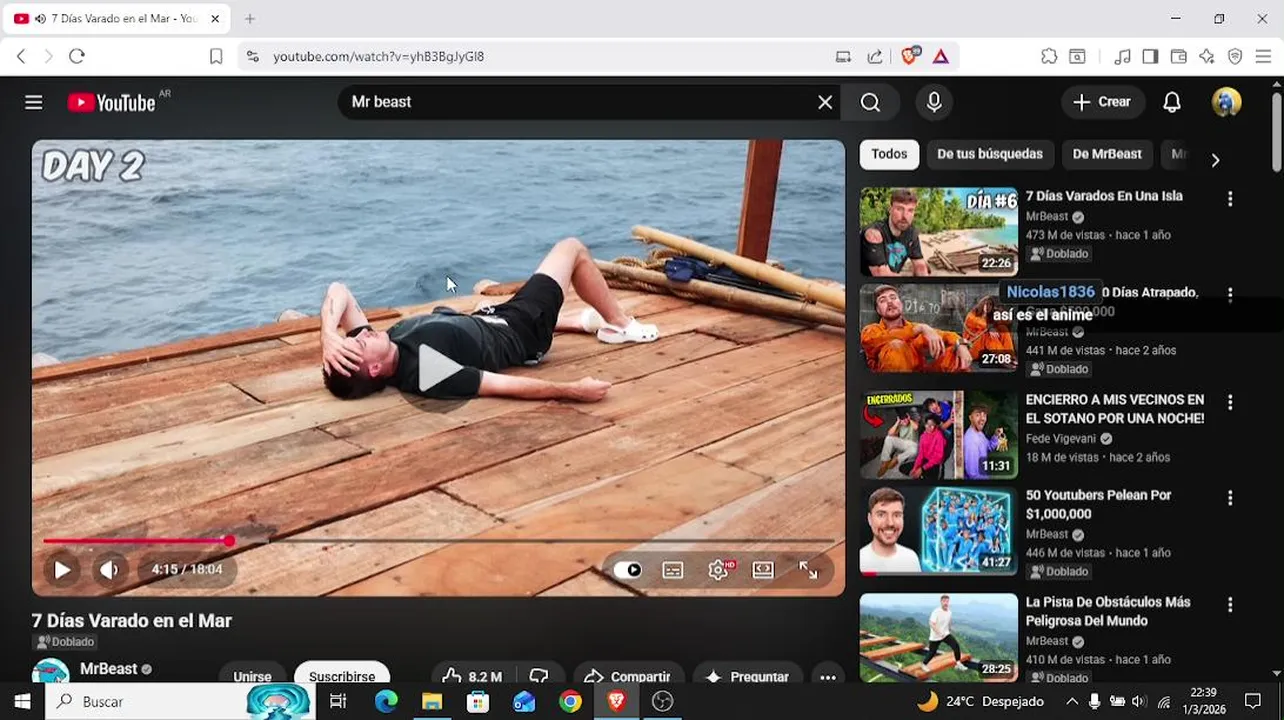
Task: Click the magnifier search button
Action: coord(870,102)
